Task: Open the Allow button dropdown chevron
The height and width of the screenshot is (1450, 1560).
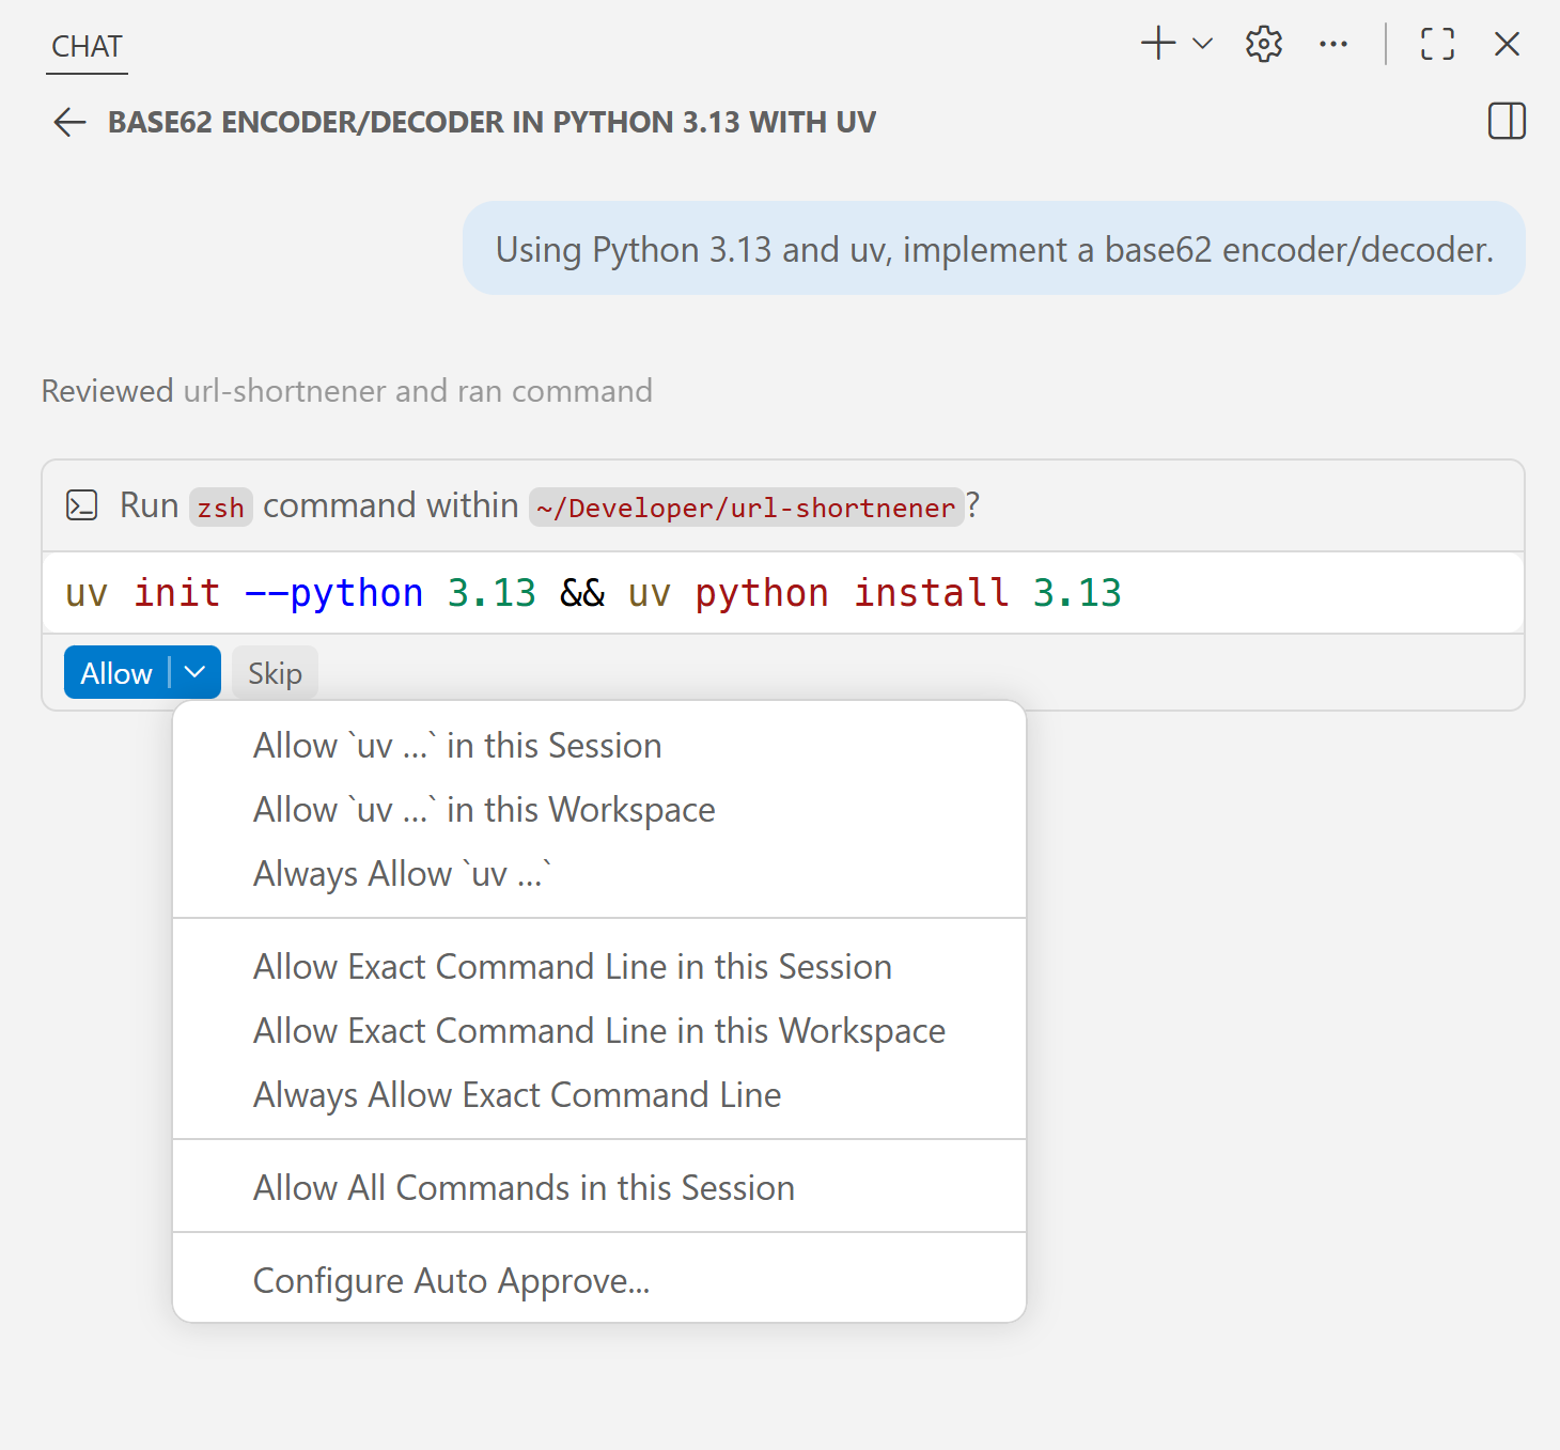Action: tap(194, 672)
